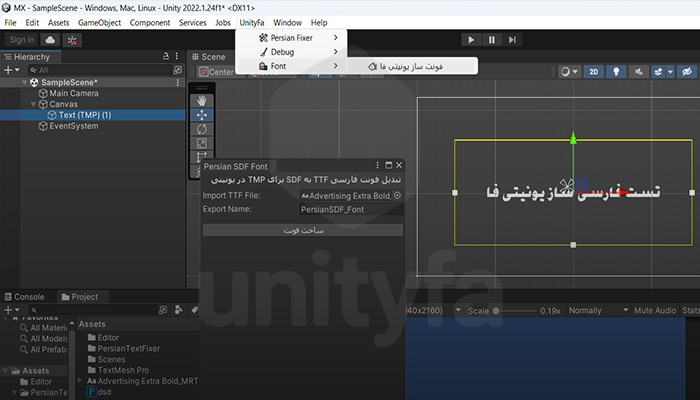Image resolution: width=700 pixels, height=400 pixels.
Task: Toggle Mute Audio in Game view
Action: point(655,310)
